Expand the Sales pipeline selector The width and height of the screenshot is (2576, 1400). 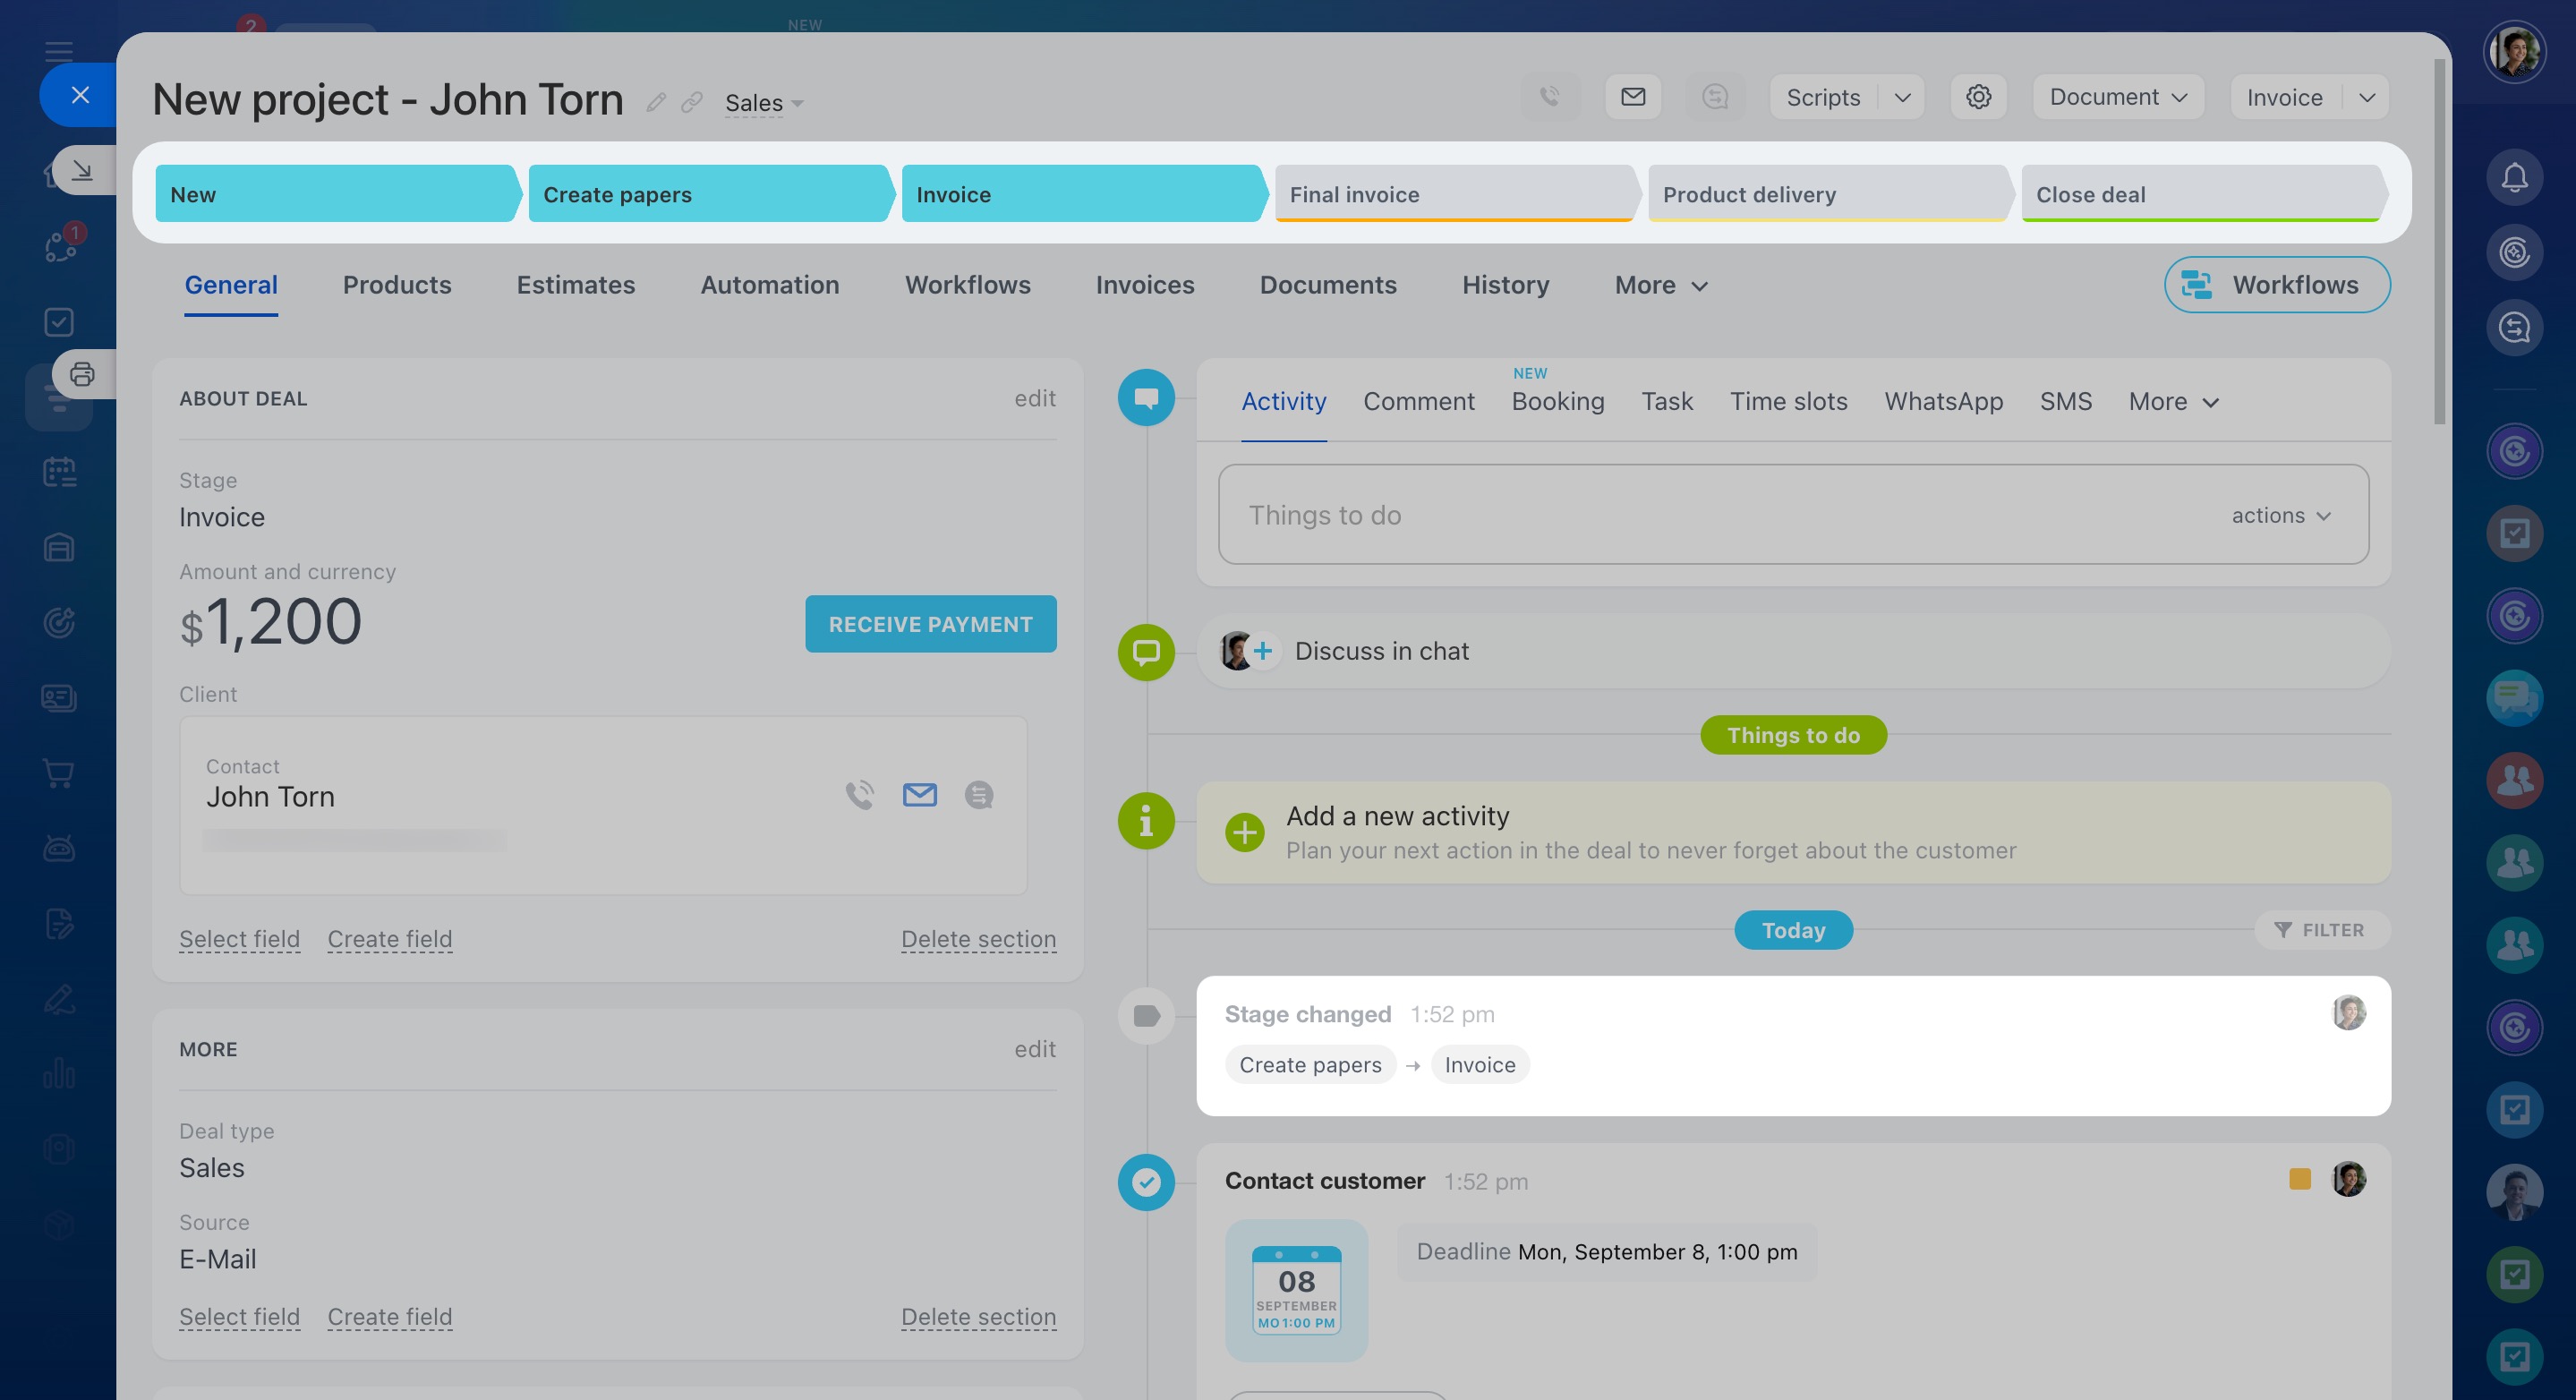pos(765,103)
